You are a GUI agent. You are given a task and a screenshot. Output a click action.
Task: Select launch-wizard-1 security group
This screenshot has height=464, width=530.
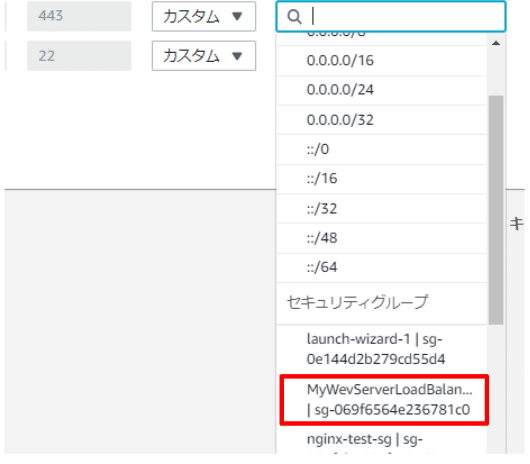[x=381, y=349]
